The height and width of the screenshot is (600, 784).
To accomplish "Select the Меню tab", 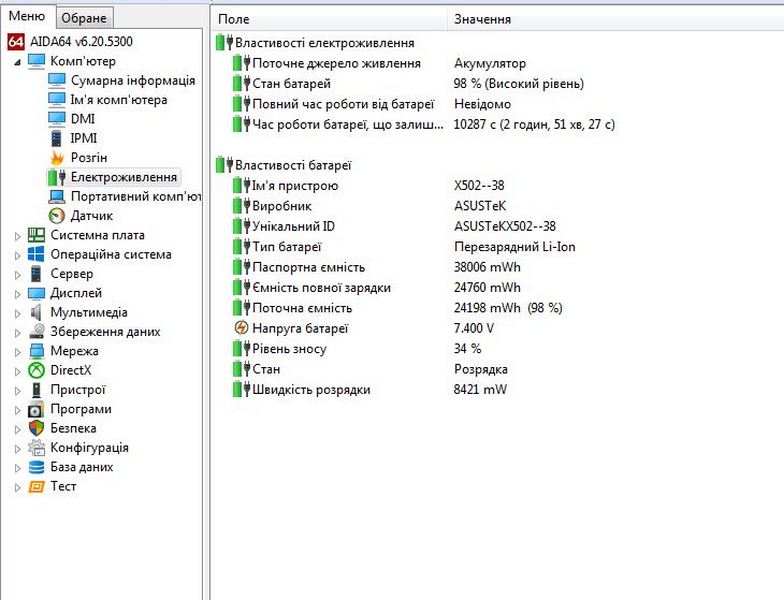I will (26, 17).
